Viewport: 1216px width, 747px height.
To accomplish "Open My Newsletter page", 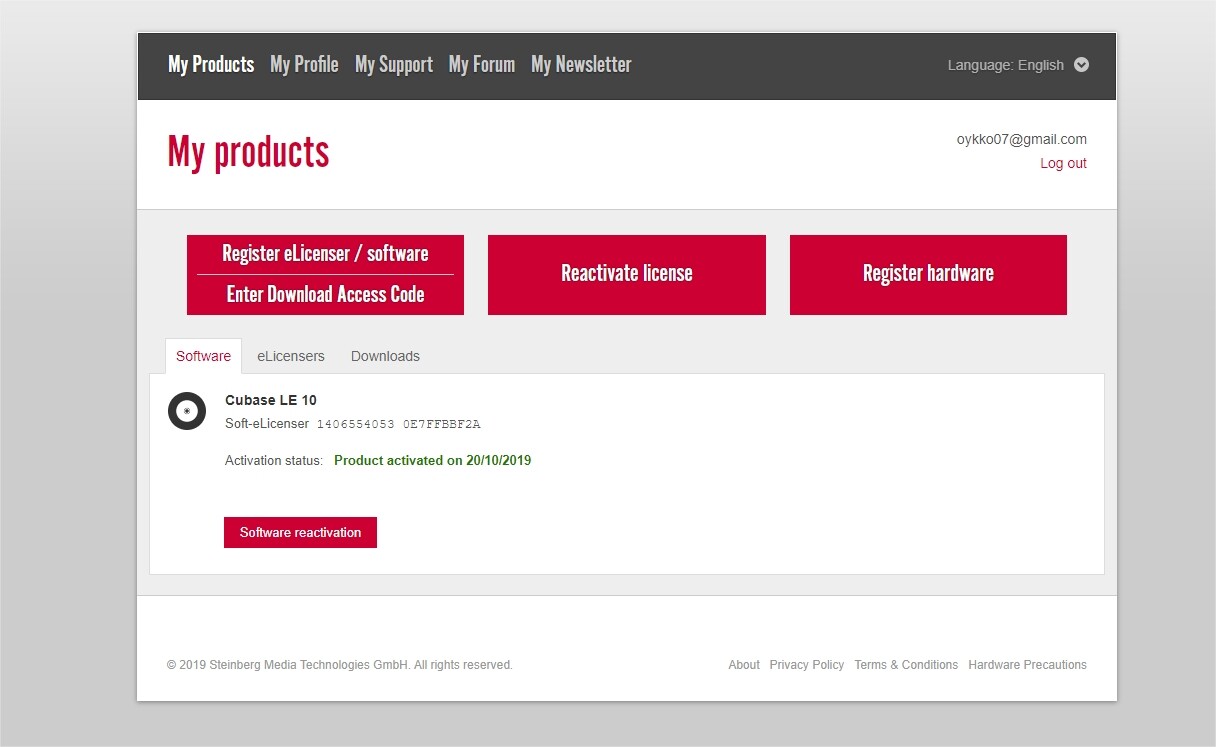I will click(x=581, y=65).
